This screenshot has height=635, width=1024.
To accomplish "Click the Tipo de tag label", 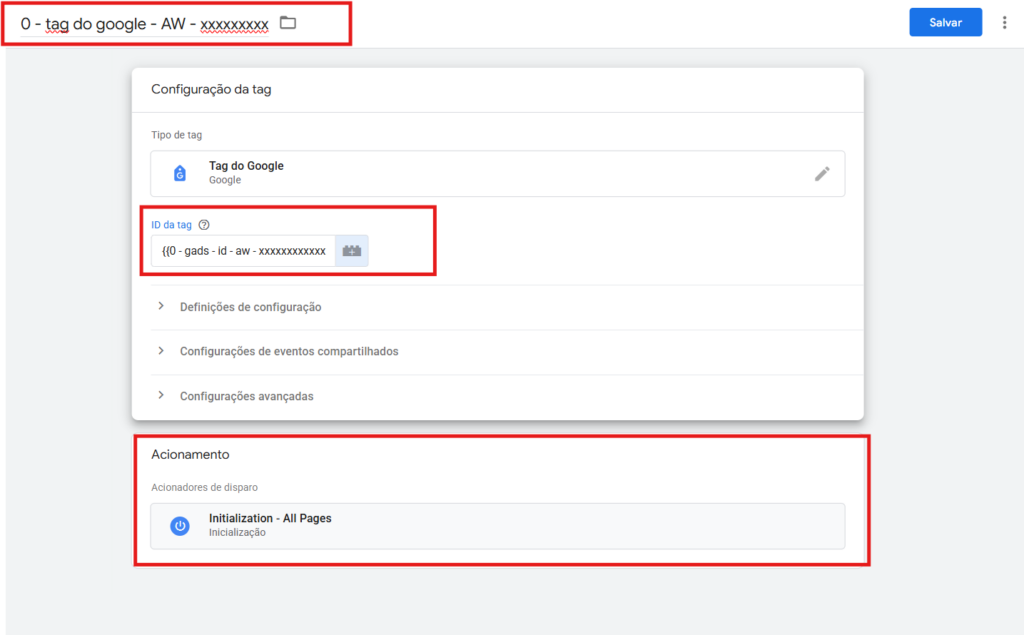I will point(176,135).
